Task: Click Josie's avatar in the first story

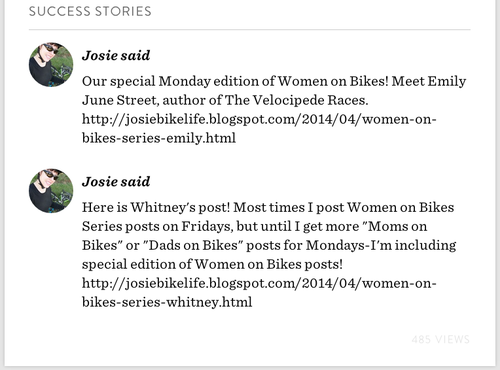Action: tap(51, 65)
